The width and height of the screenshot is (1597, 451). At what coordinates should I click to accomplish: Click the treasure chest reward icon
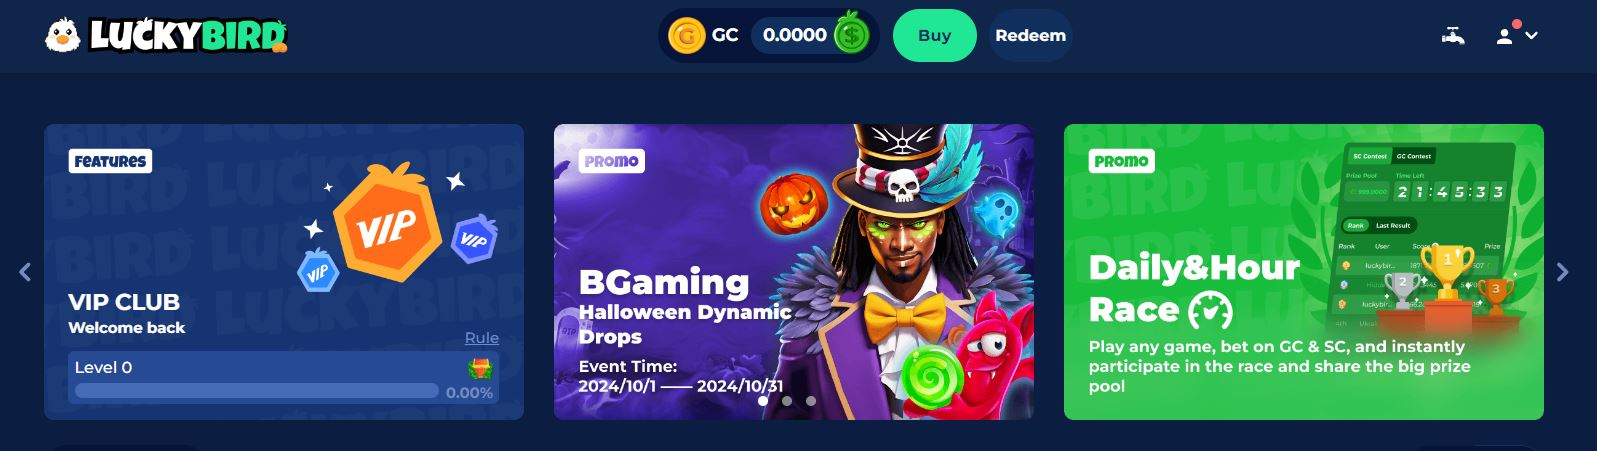click(x=480, y=368)
